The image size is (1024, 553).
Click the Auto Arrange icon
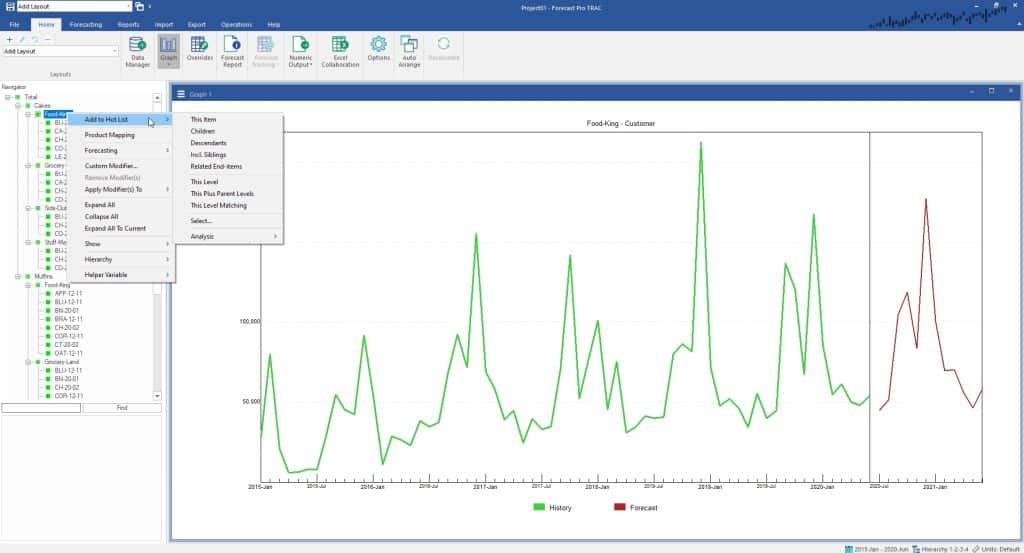tap(408, 51)
